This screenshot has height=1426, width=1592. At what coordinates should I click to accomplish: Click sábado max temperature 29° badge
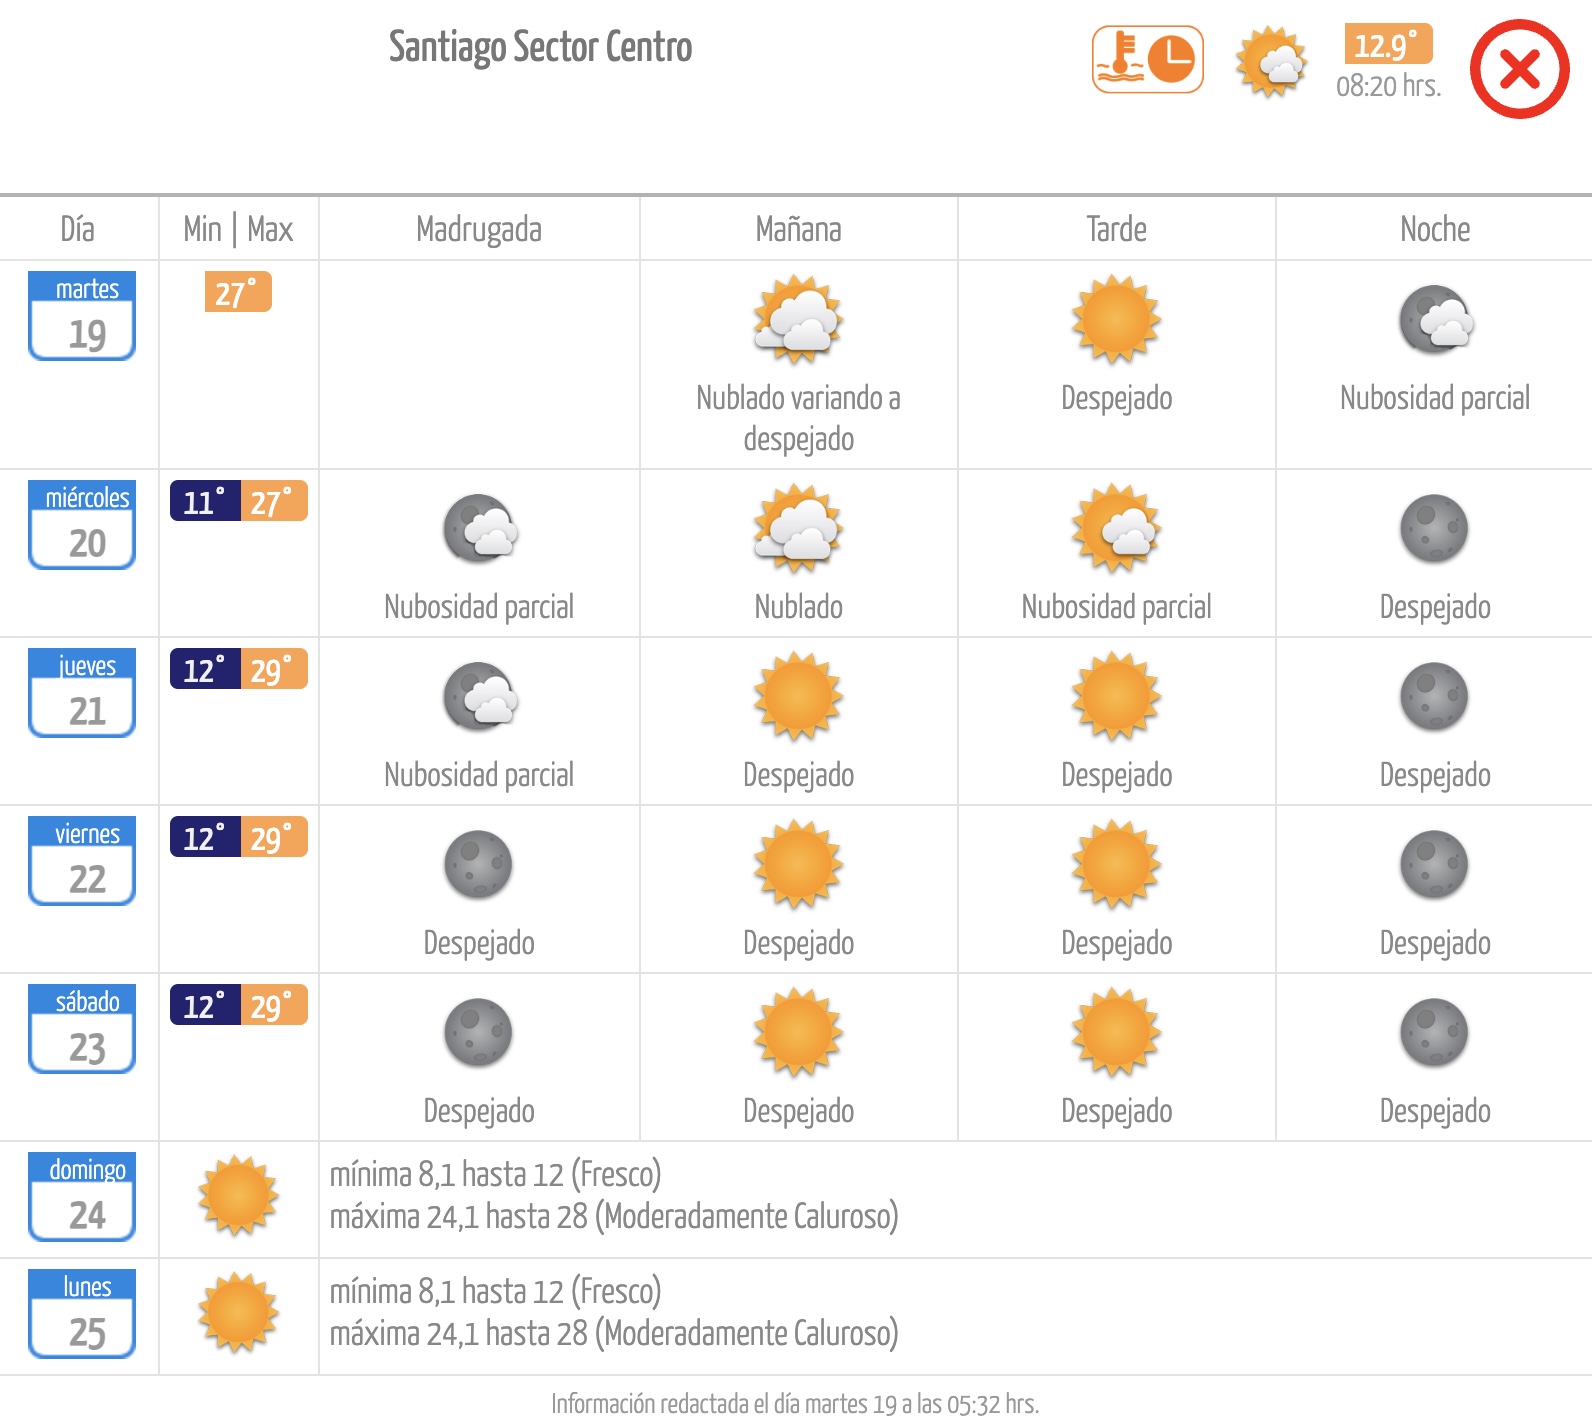(x=274, y=1005)
